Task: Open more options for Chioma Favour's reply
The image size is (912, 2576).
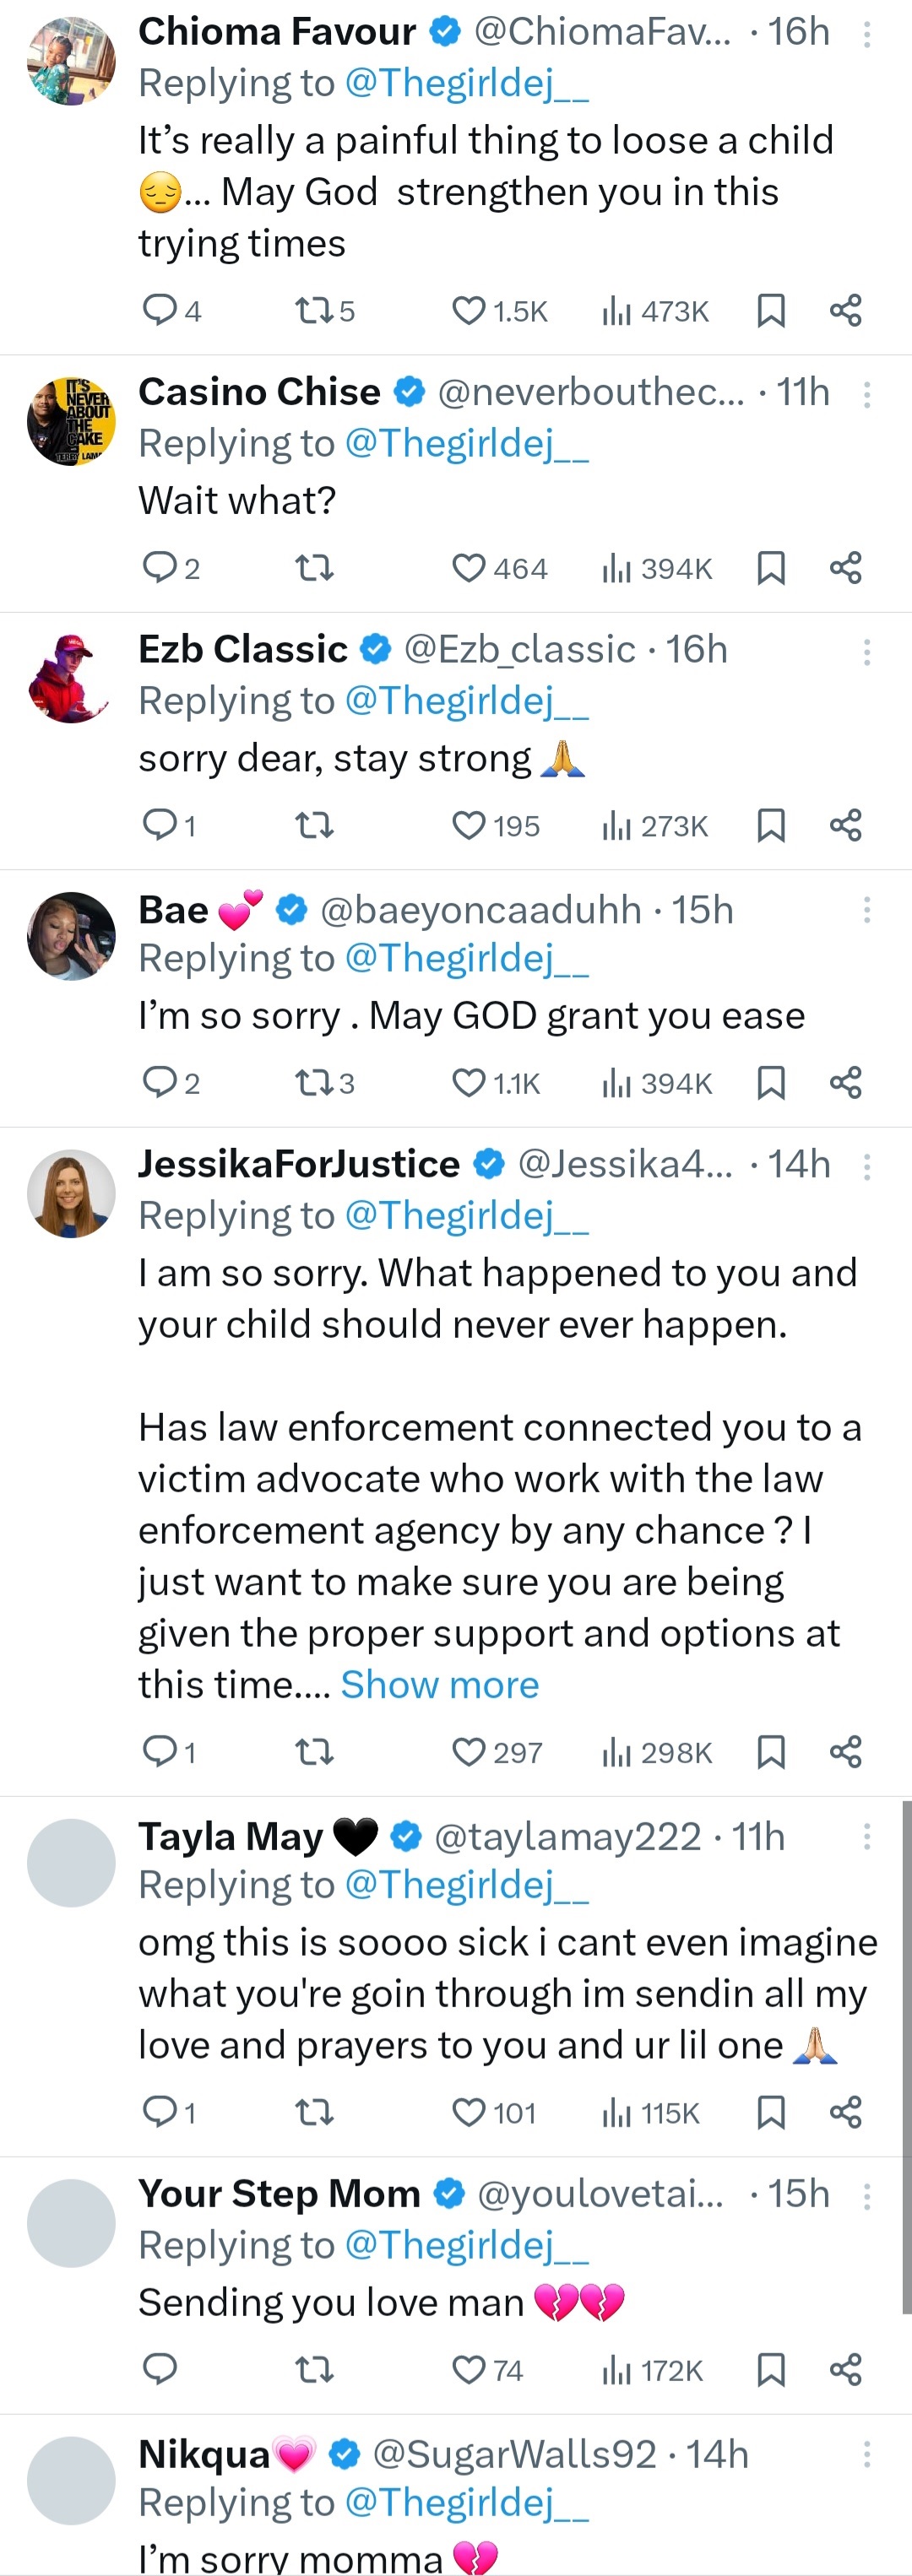Action: (x=866, y=35)
